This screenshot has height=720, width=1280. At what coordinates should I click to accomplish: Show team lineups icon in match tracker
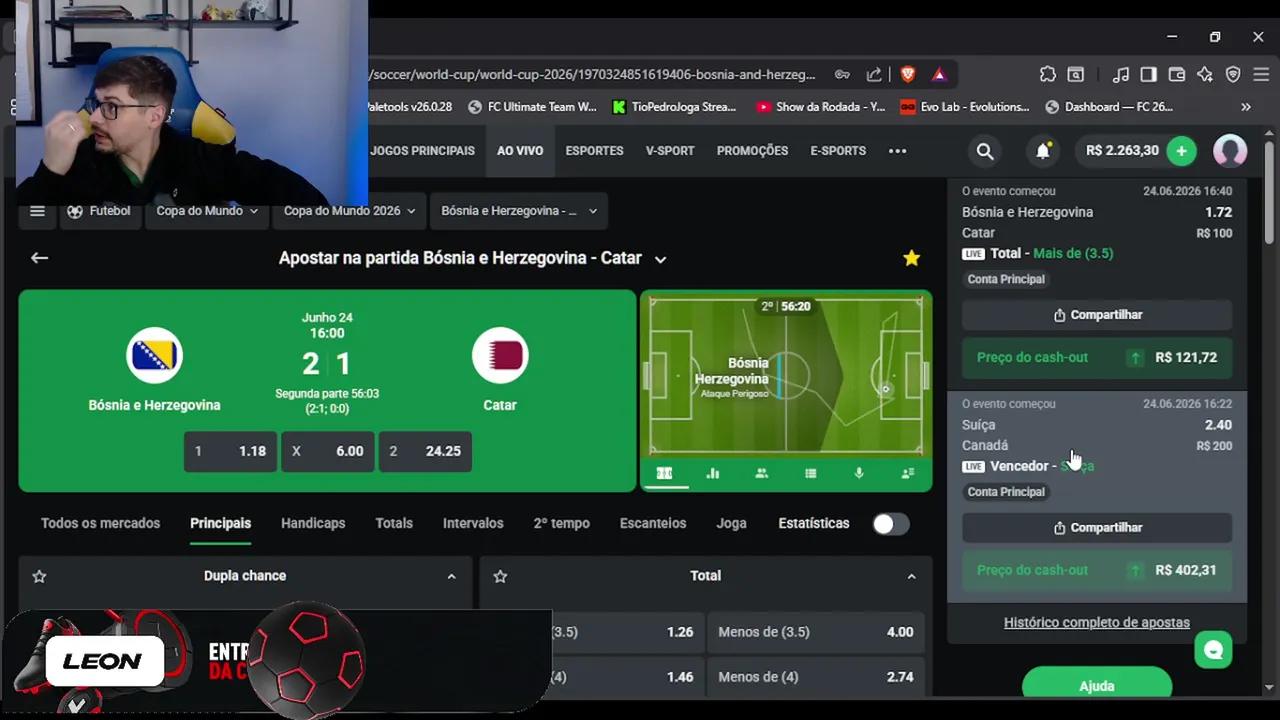click(x=761, y=473)
